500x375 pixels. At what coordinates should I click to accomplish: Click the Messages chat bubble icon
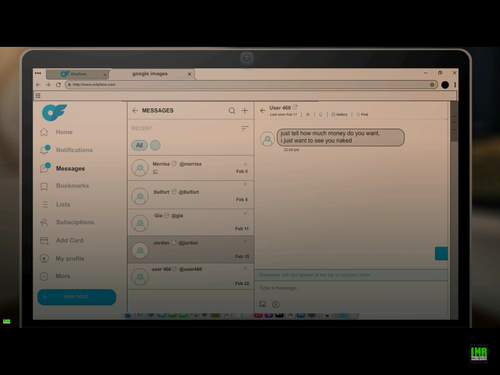(45, 168)
